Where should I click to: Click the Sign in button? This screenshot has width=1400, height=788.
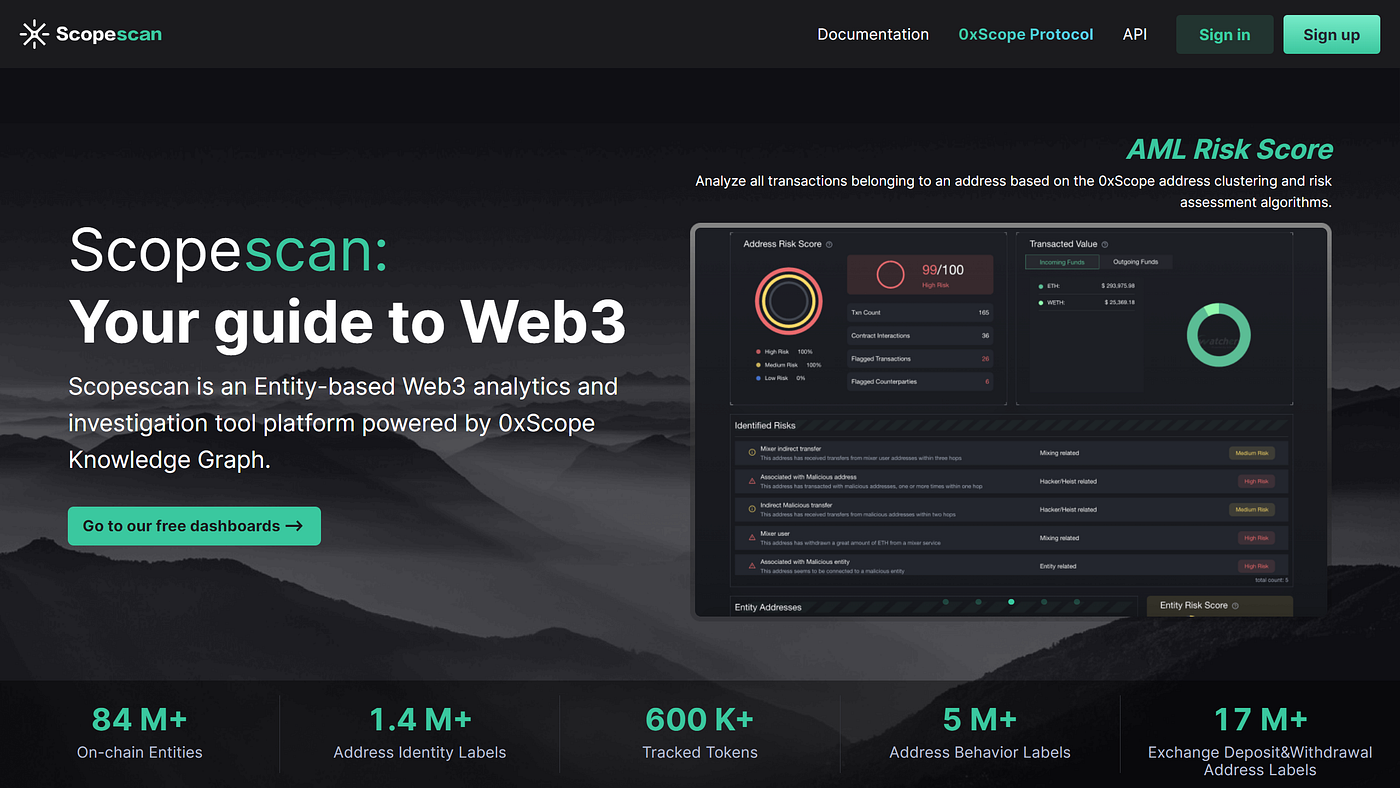1225,34
